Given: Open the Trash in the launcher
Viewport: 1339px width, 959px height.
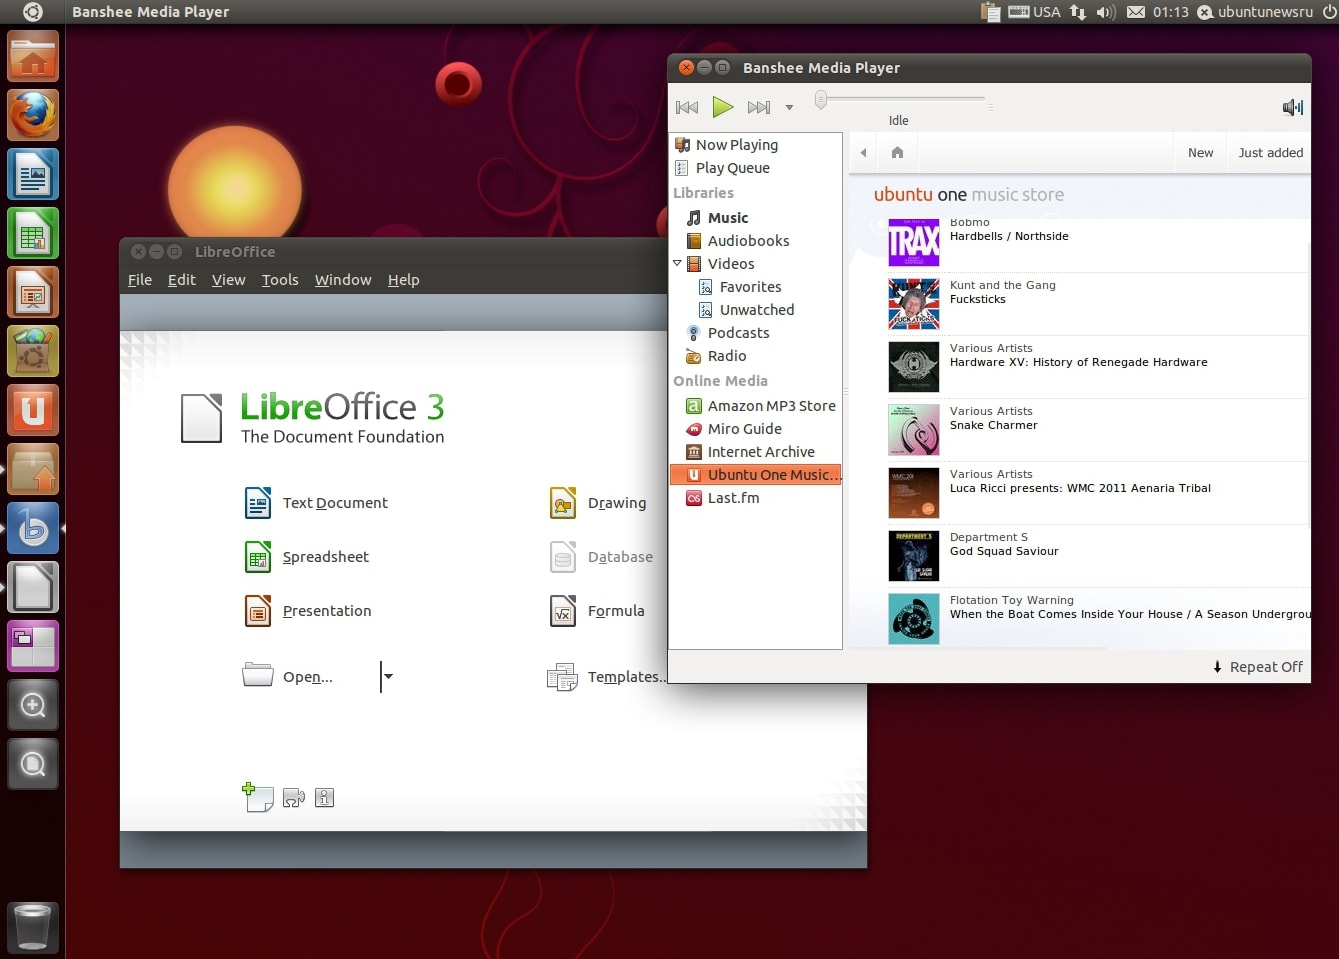Looking at the screenshot, I should 33,927.
